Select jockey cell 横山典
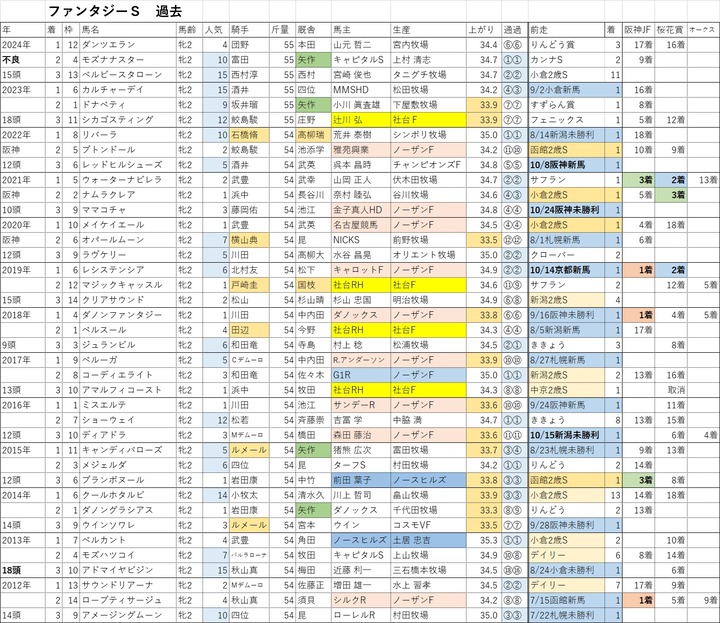This screenshot has height=623, width=720. pos(248,240)
